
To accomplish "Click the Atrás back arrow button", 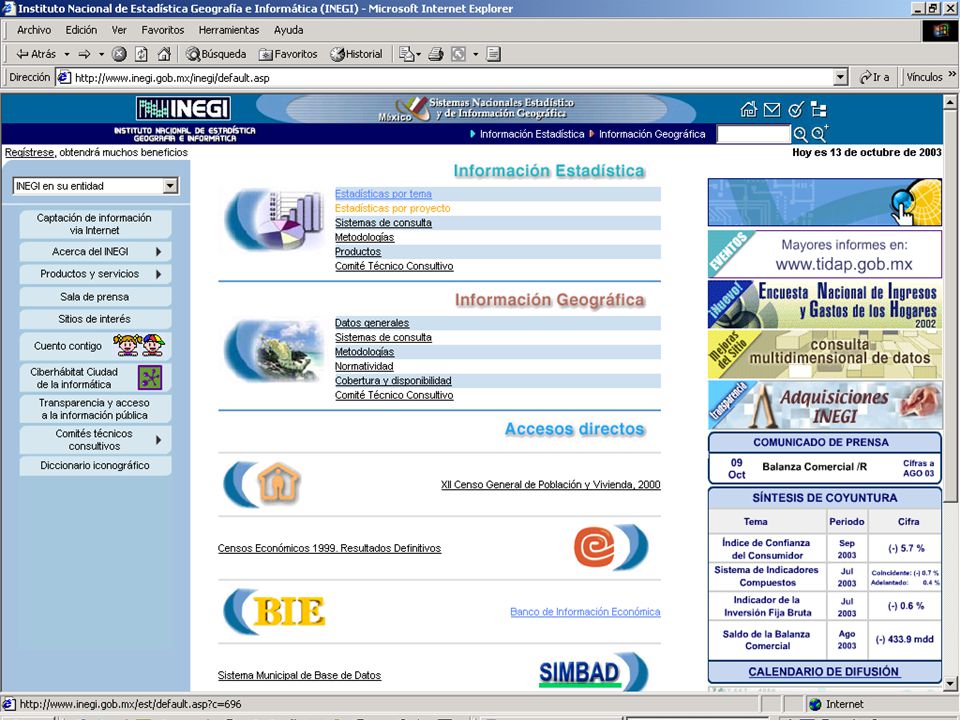I will point(36,54).
